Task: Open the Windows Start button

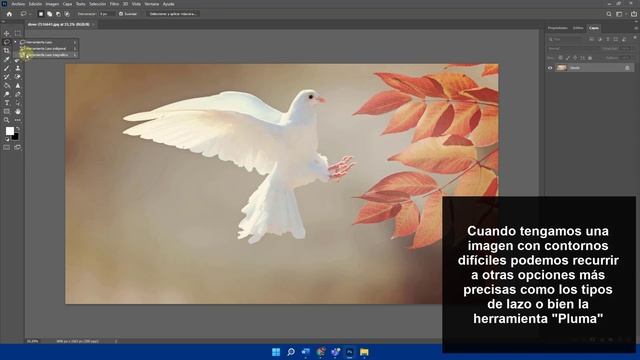Action: coord(276,352)
